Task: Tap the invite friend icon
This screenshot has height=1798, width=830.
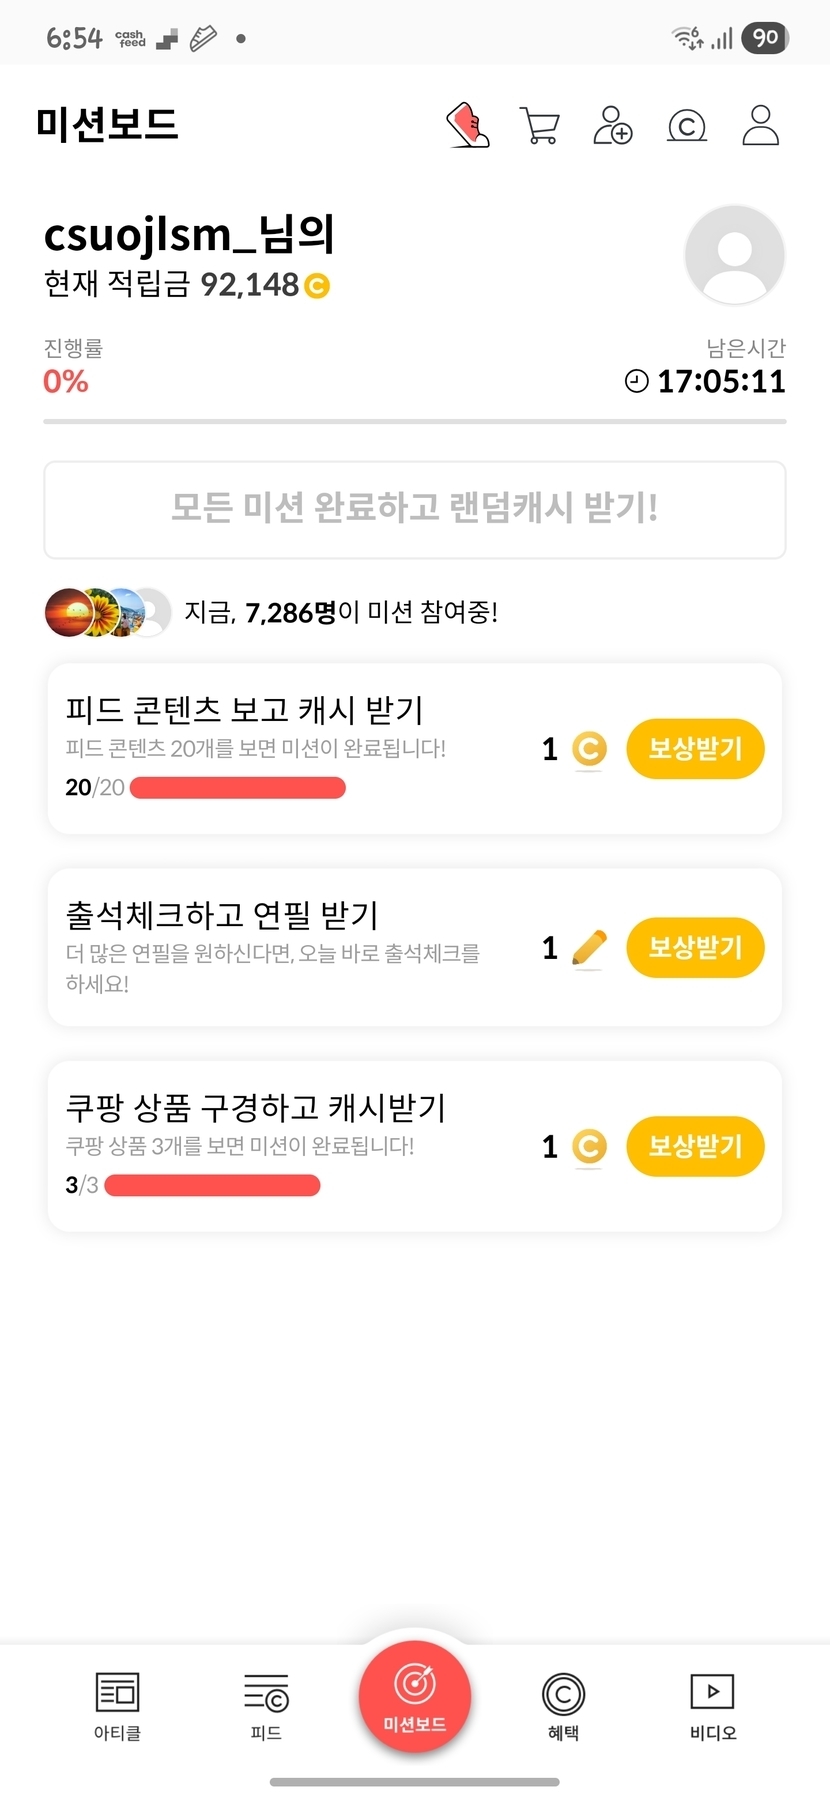Action: (x=613, y=126)
